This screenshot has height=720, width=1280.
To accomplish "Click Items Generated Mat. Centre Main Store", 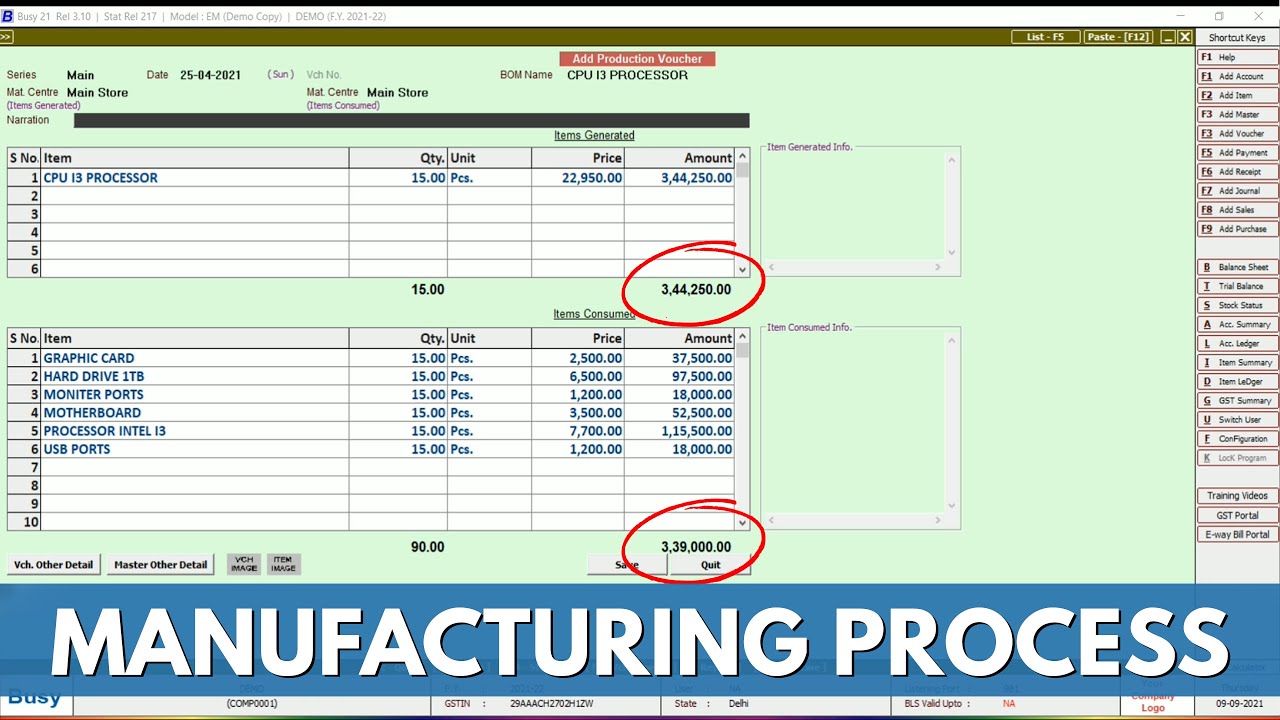I will (97, 92).
